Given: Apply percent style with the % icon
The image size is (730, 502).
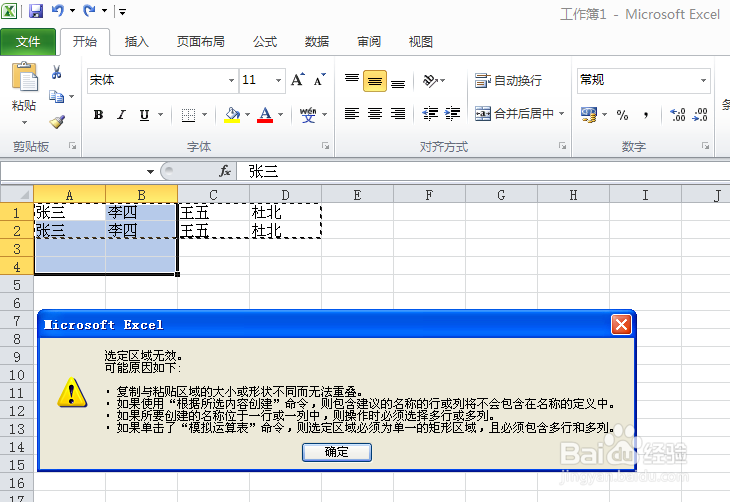Looking at the screenshot, I should pyautogui.click(x=622, y=115).
